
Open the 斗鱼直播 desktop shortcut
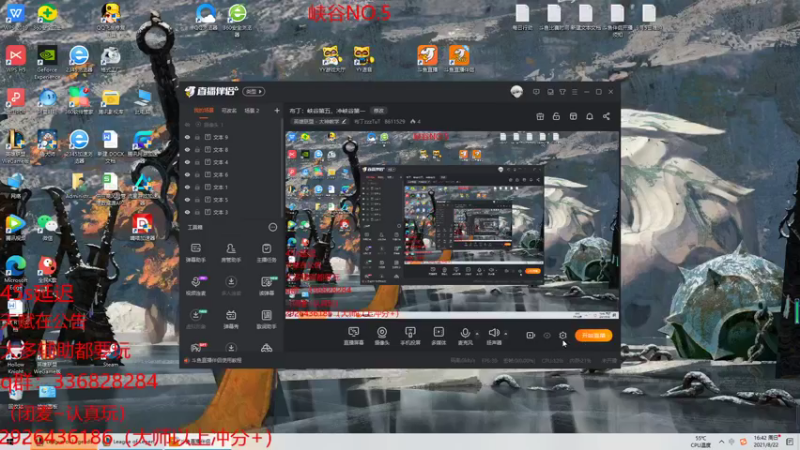point(428,59)
